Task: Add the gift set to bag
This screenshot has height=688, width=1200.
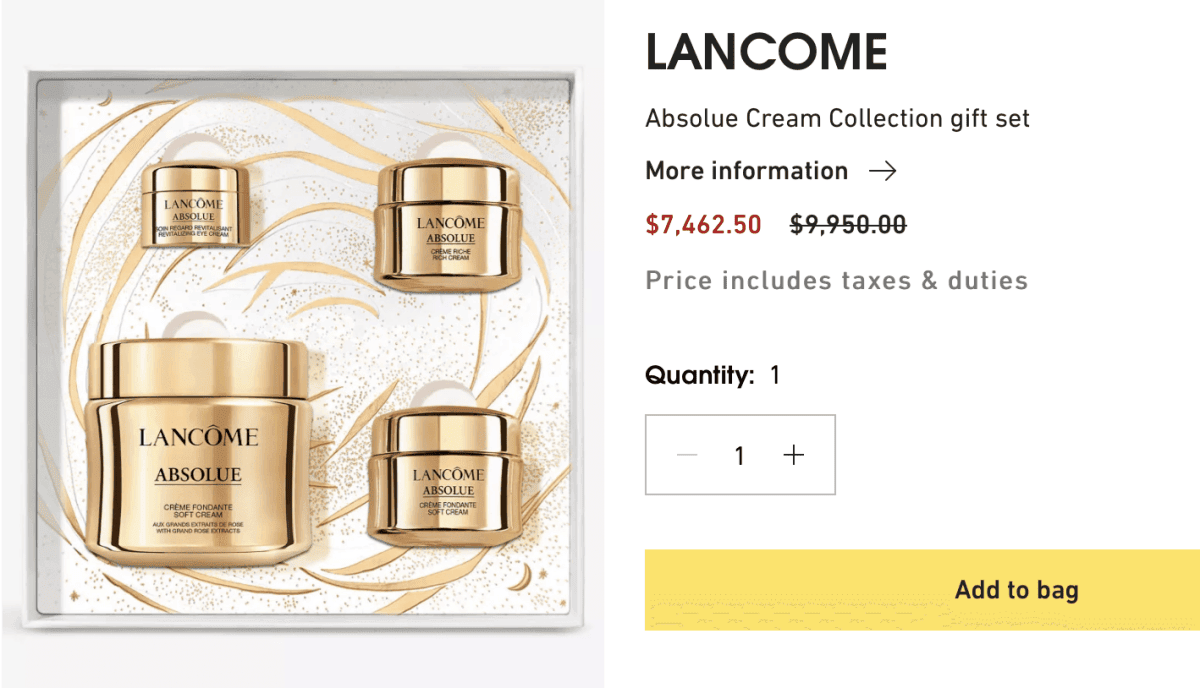Action: pyautogui.click(x=922, y=589)
